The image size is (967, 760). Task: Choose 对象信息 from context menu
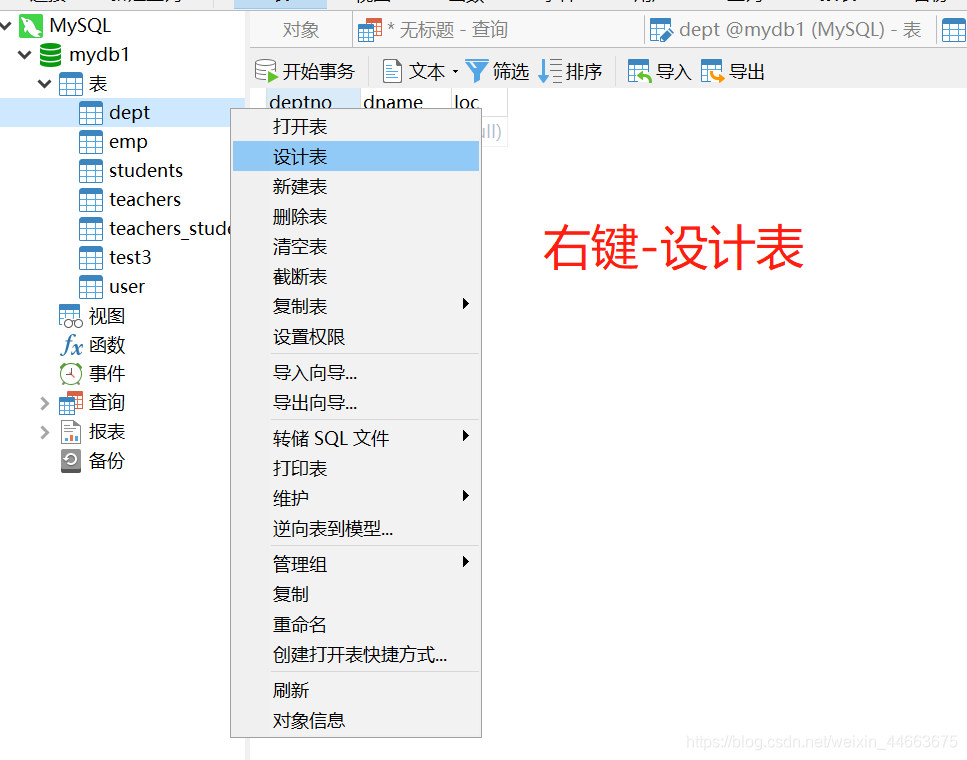[x=356, y=721]
